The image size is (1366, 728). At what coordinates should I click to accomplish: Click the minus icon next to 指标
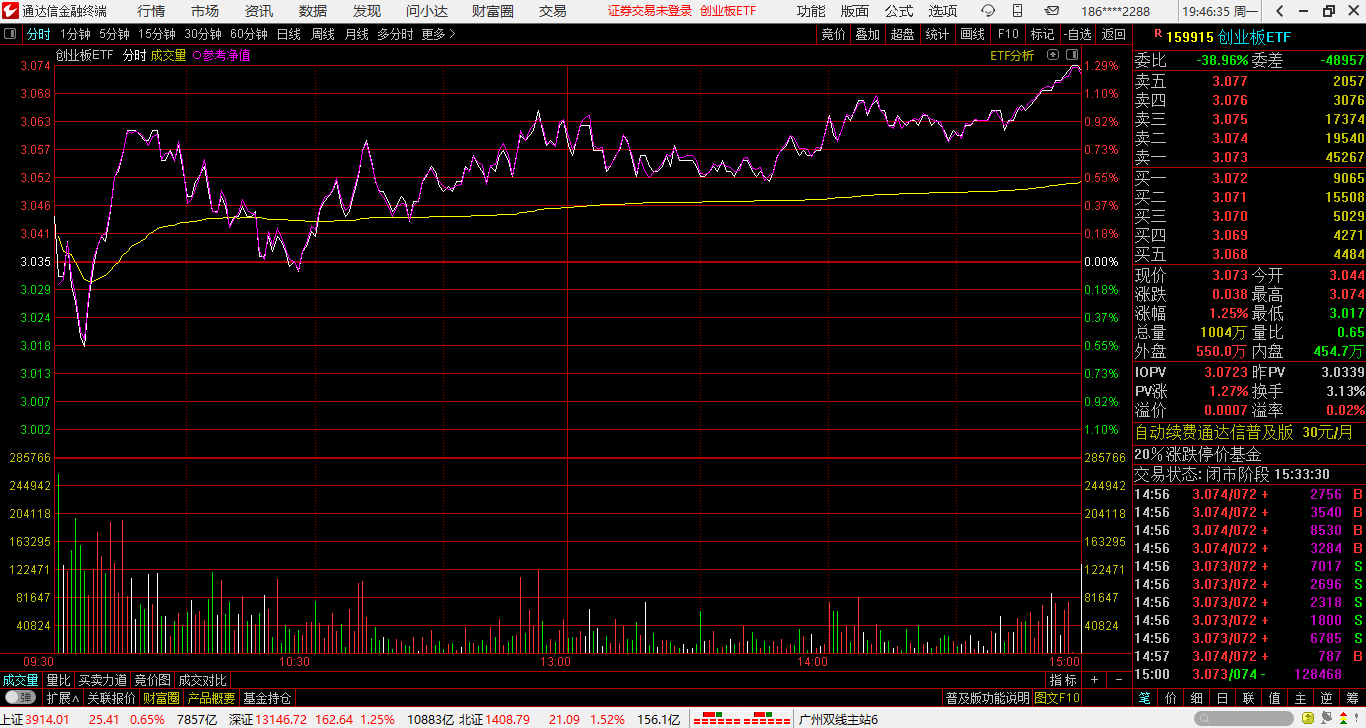(1118, 680)
